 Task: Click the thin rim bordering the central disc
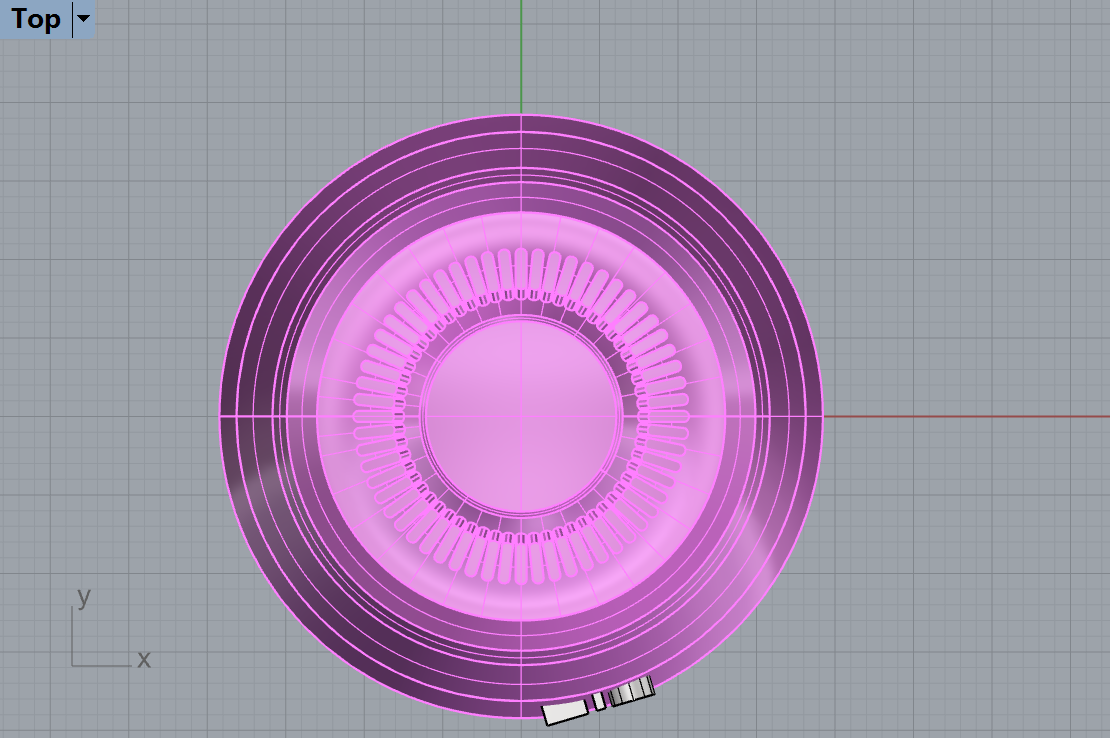click(x=521, y=318)
